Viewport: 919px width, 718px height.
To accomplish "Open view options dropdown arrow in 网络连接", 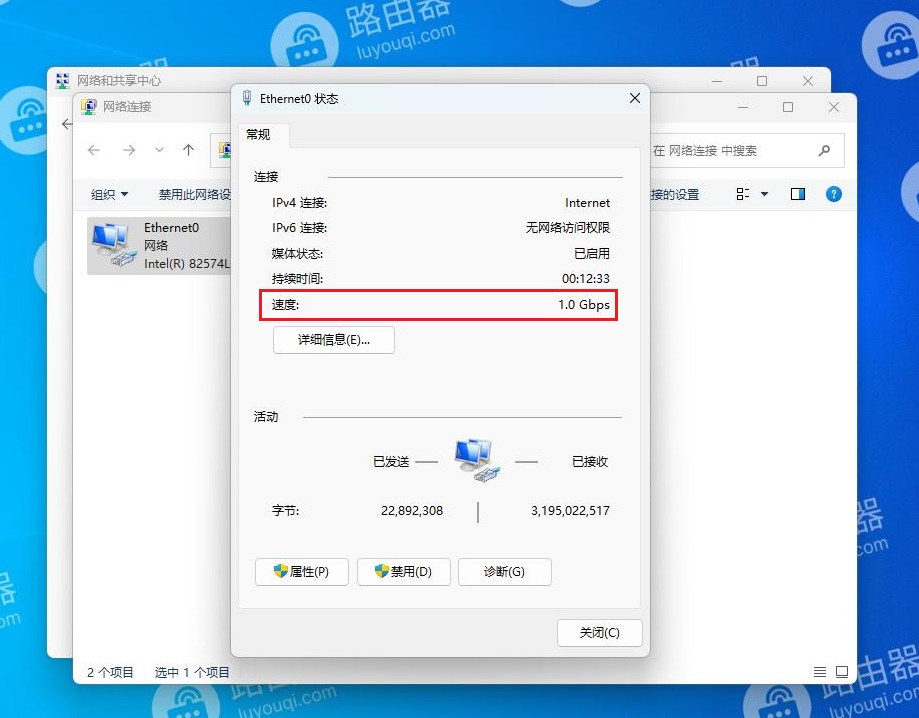I will coord(764,194).
